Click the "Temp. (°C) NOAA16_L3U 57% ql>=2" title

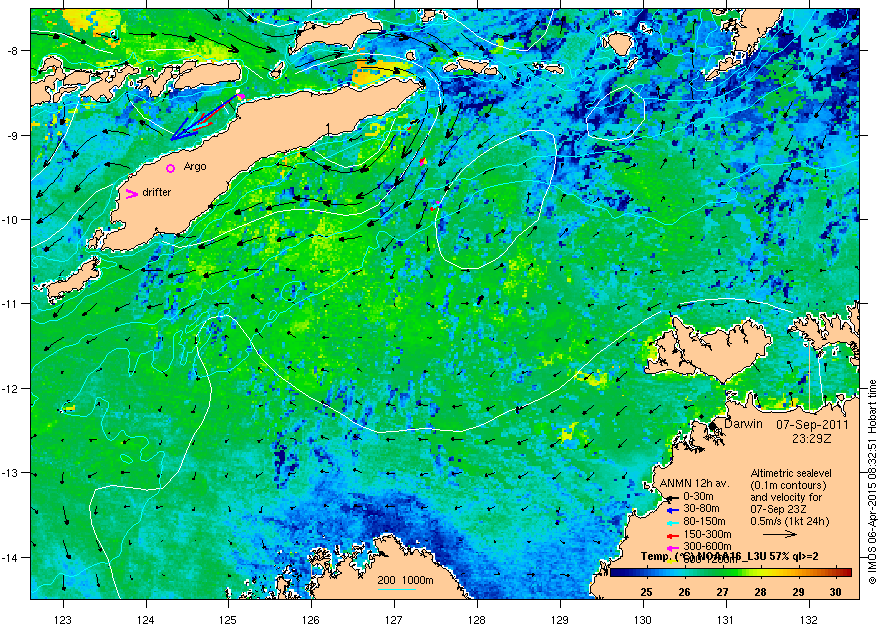[x=730, y=556]
